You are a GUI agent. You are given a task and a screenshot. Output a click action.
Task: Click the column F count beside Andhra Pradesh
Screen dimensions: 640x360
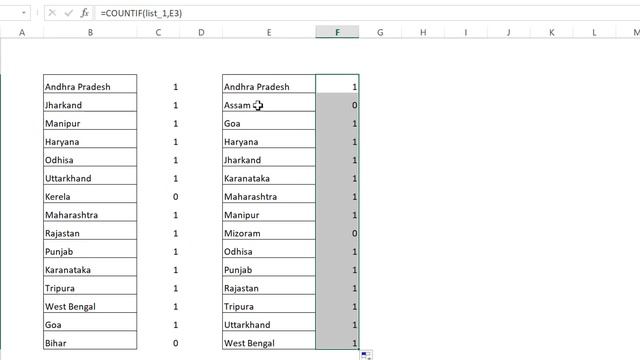338,84
